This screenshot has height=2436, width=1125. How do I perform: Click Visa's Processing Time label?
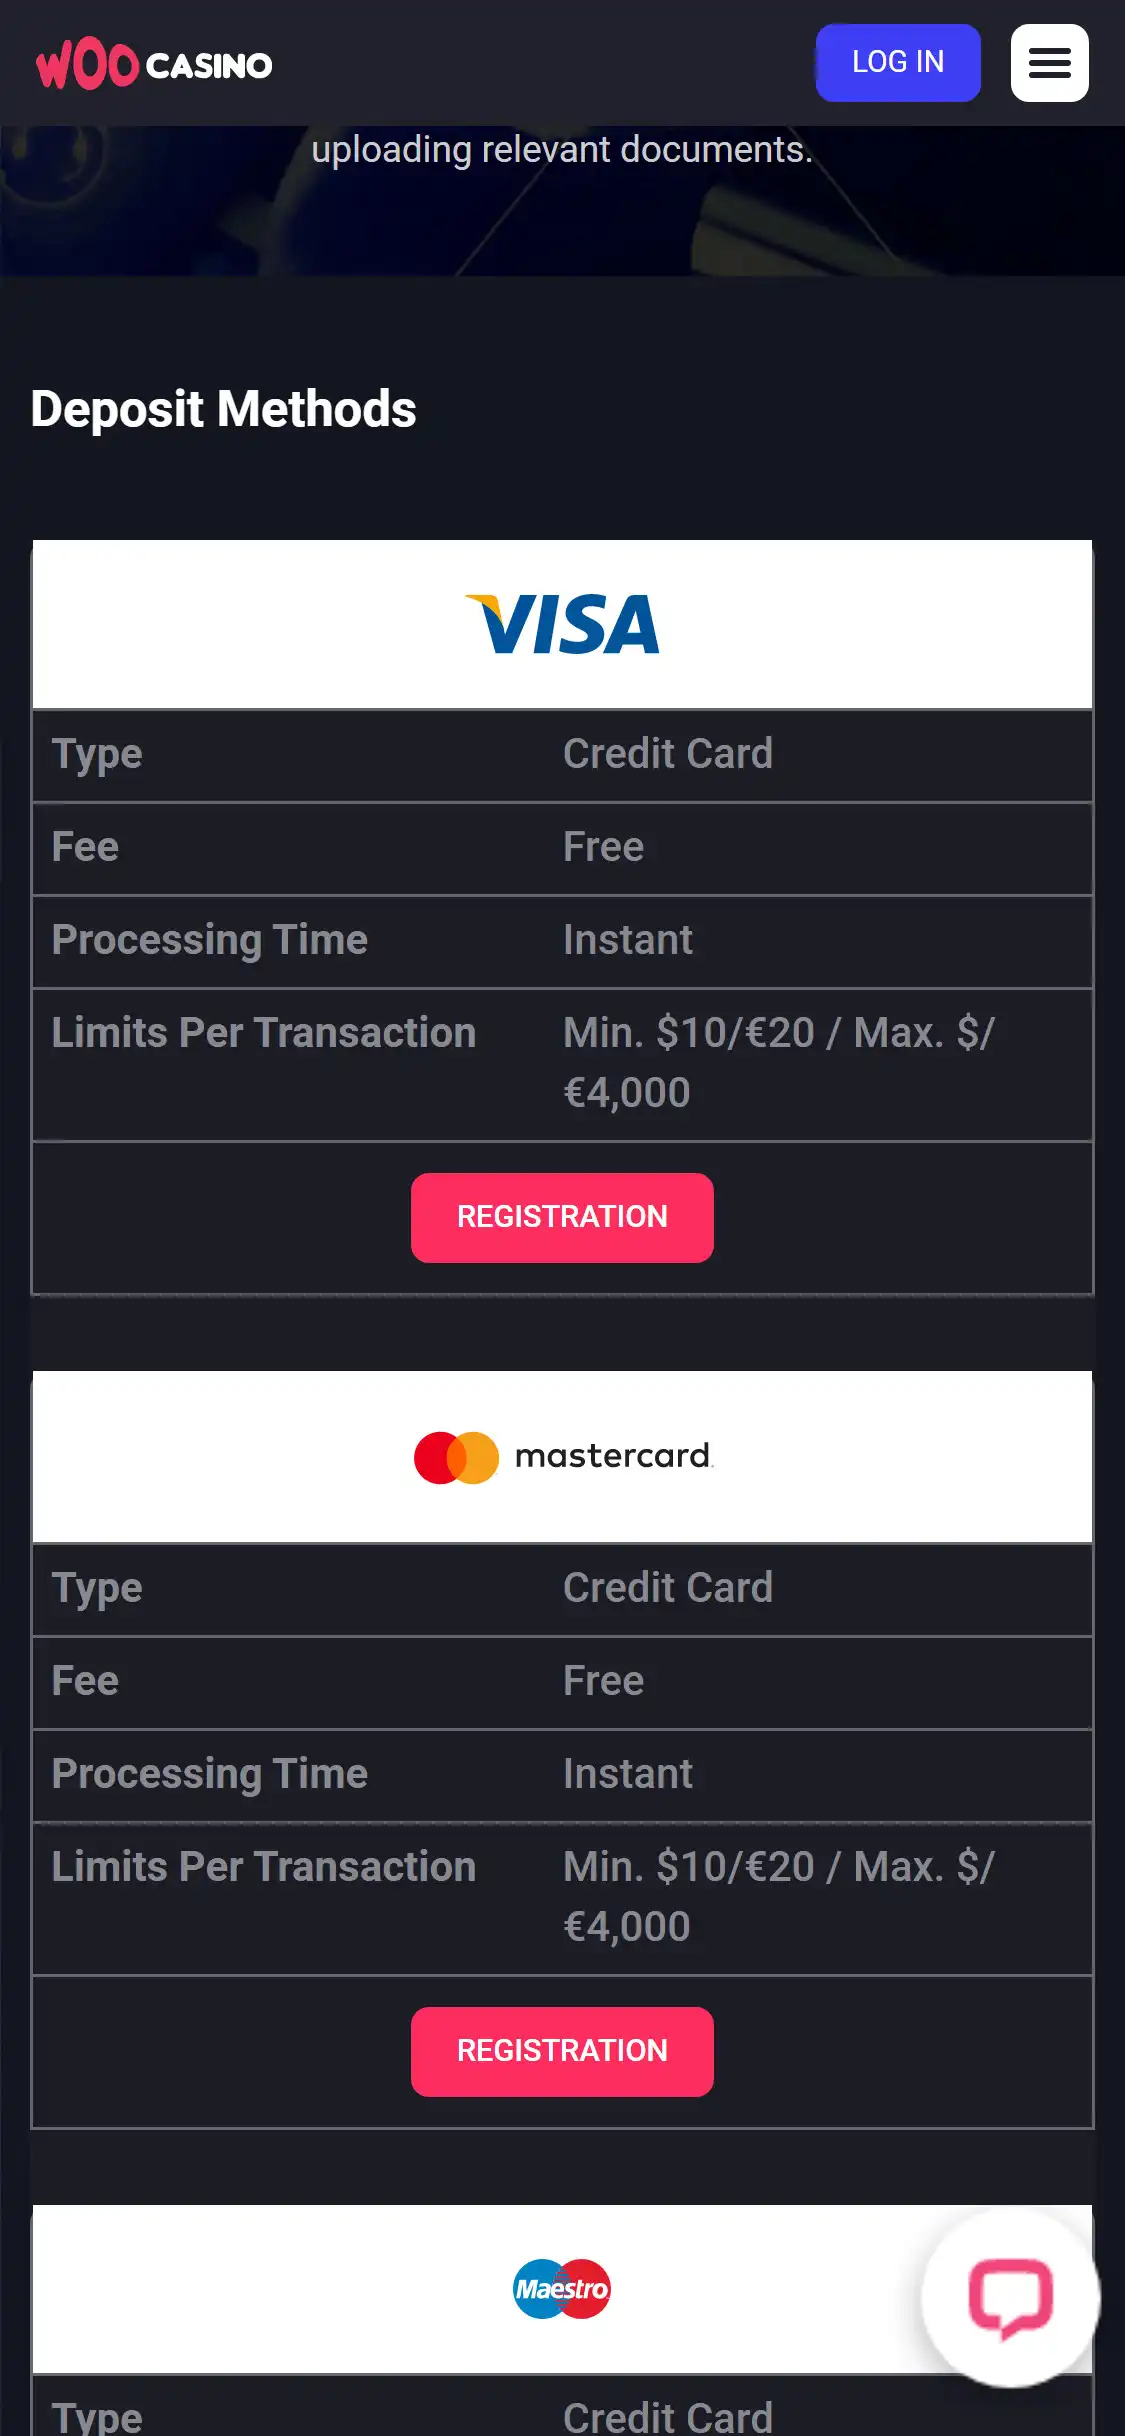click(x=209, y=940)
